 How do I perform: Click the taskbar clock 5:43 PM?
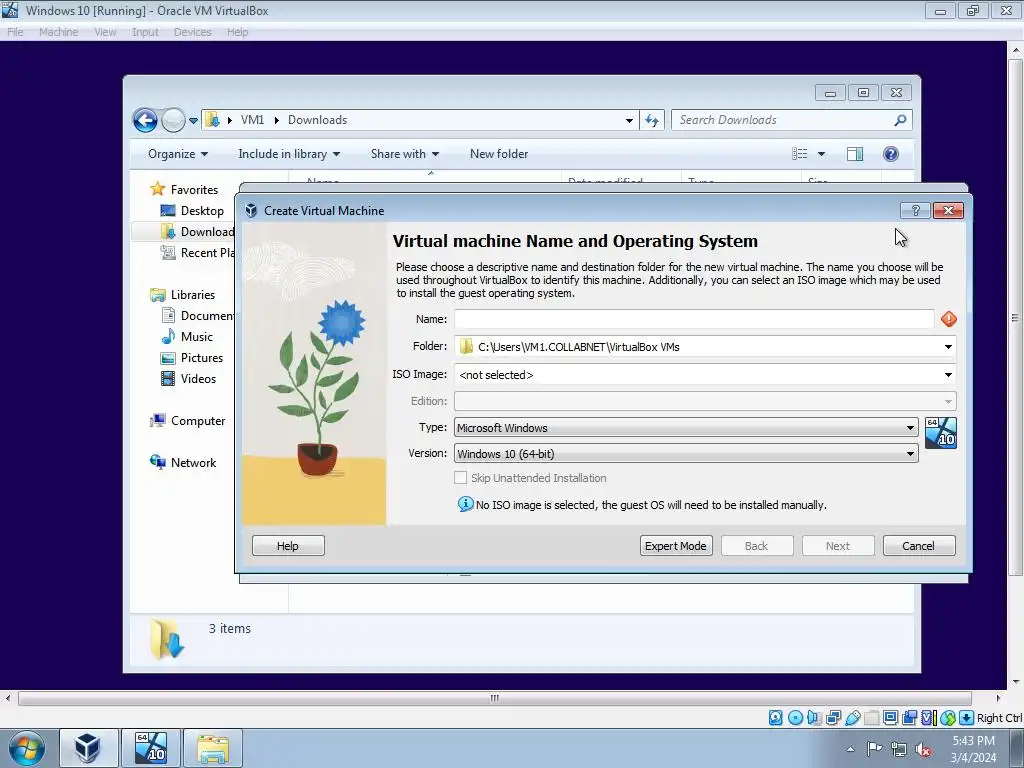pyautogui.click(x=973, y=741)
